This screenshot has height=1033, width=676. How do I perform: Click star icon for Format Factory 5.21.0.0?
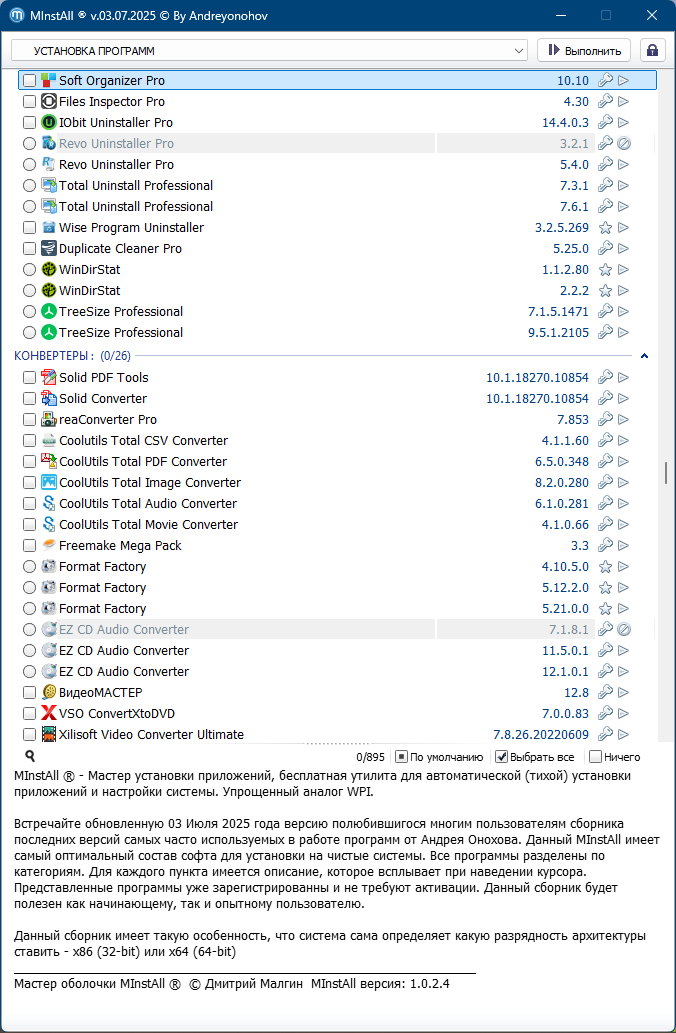605,609
